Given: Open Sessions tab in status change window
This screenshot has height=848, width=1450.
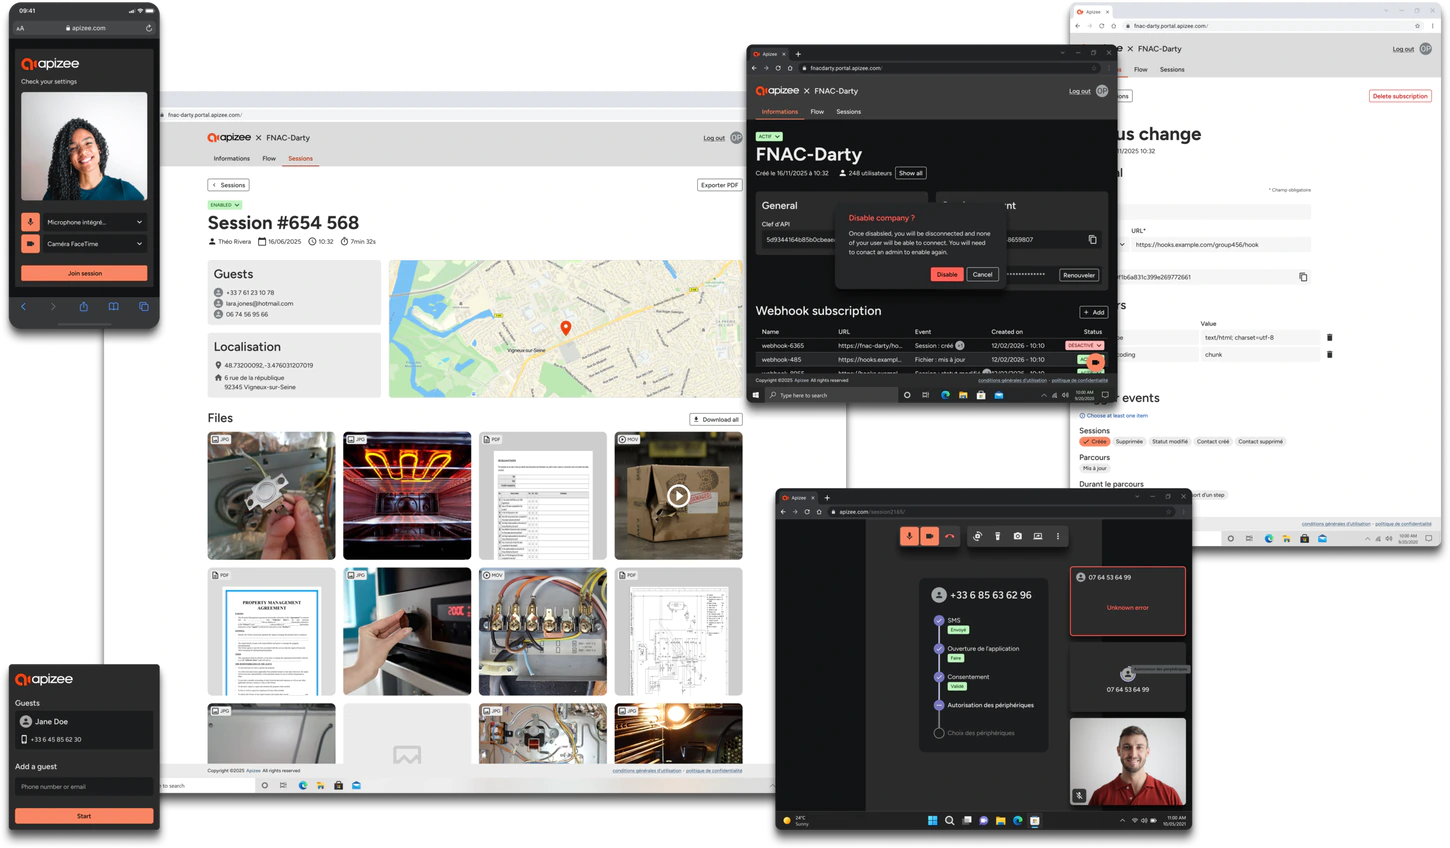Looking at the screenshot, I should [x=1172, y=70].
